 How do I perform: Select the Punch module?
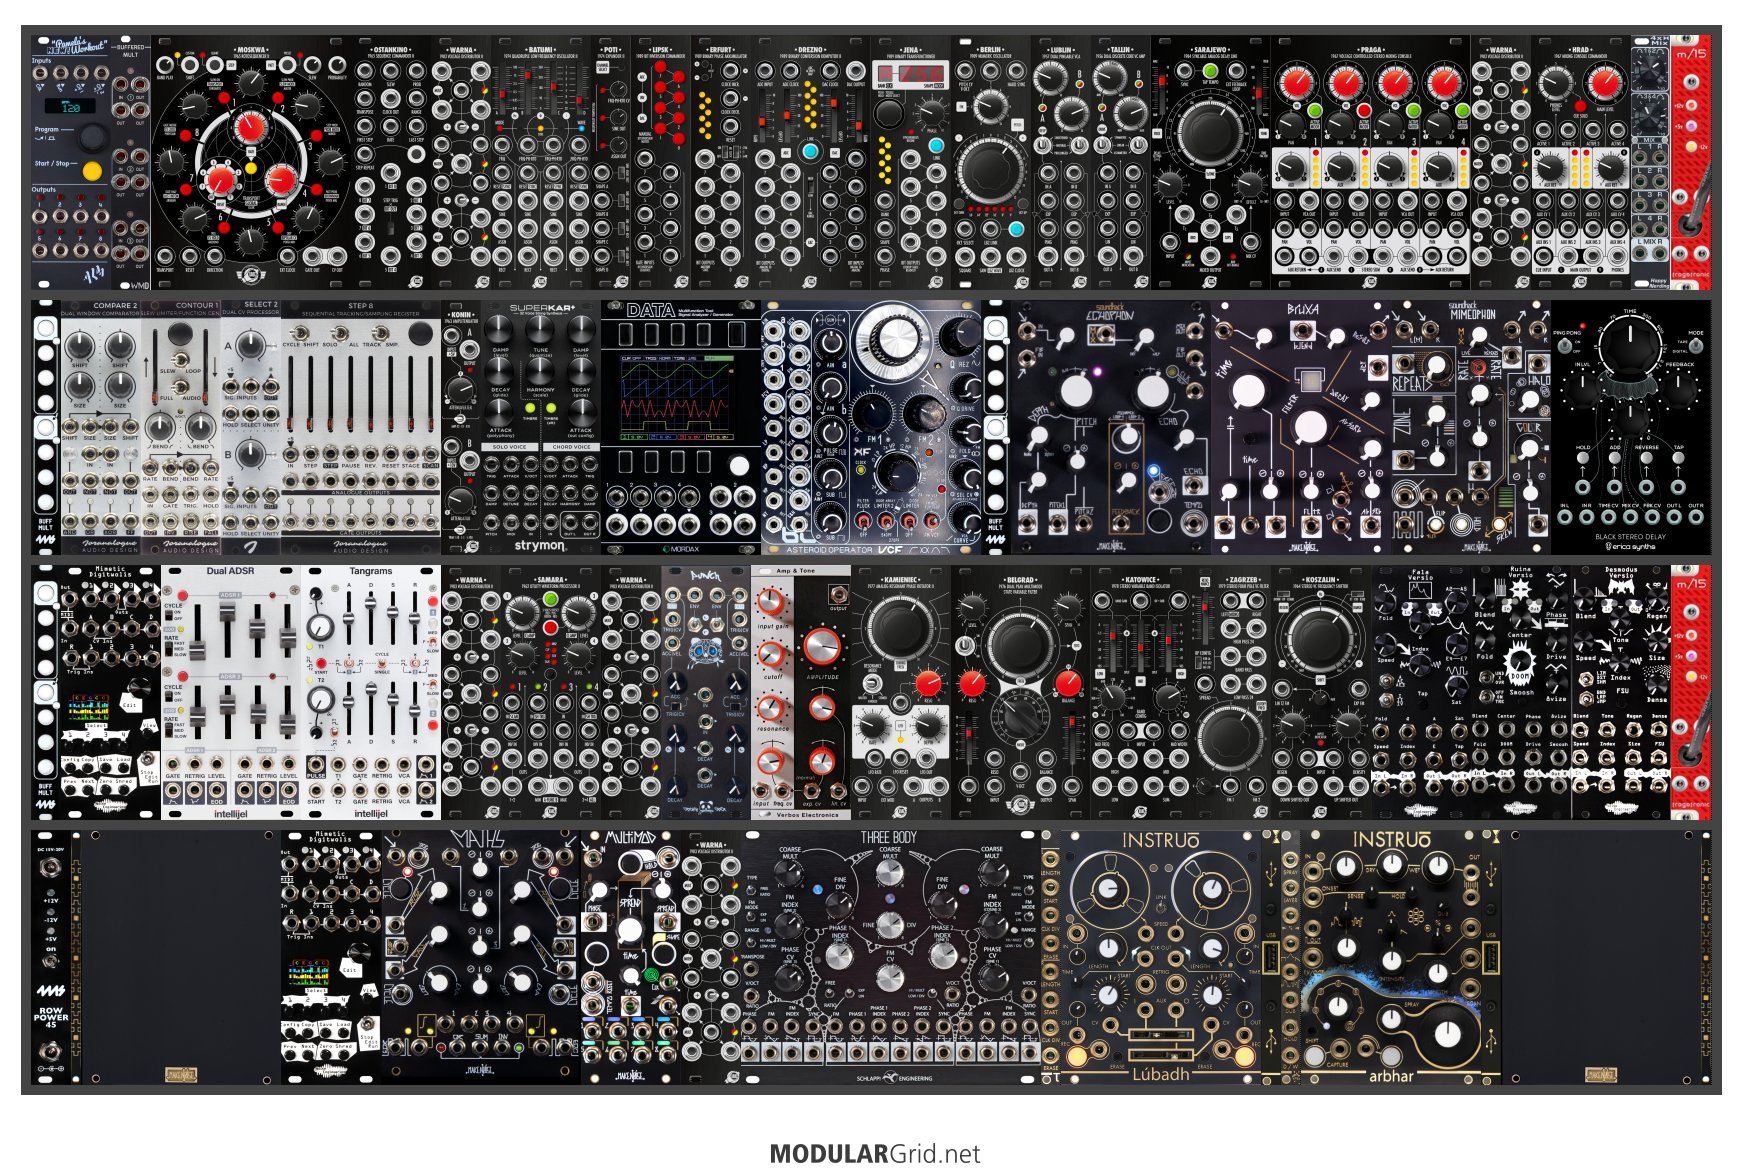tap(706, 692)
